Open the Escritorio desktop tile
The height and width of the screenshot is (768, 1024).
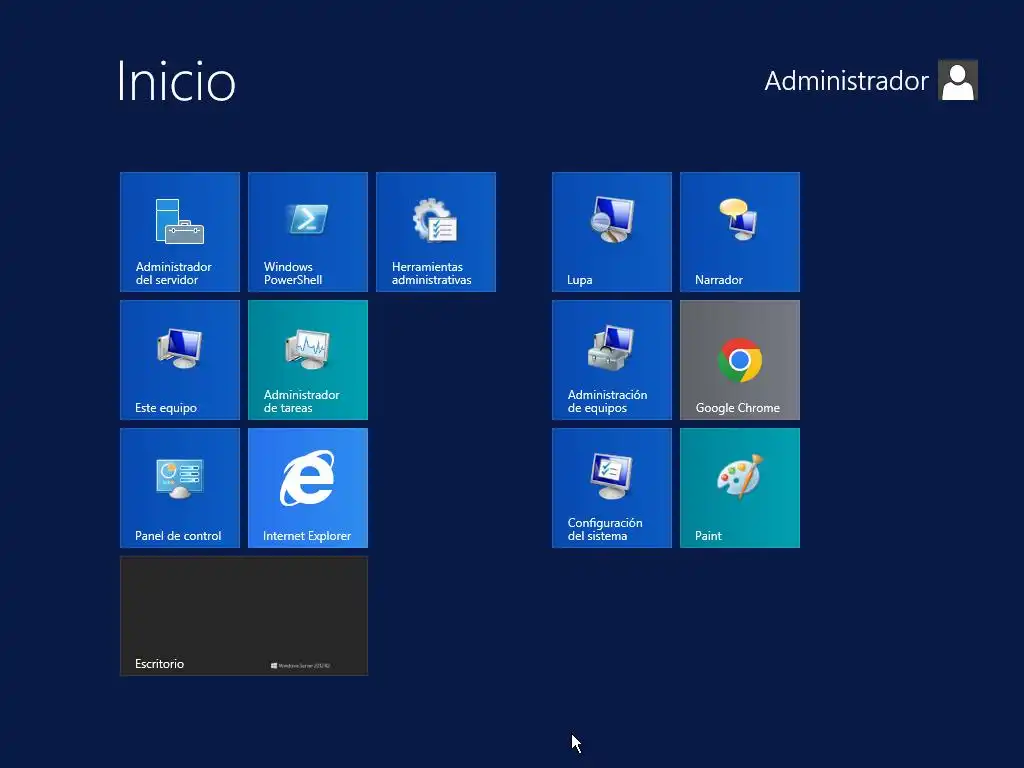tap(244, 616)
